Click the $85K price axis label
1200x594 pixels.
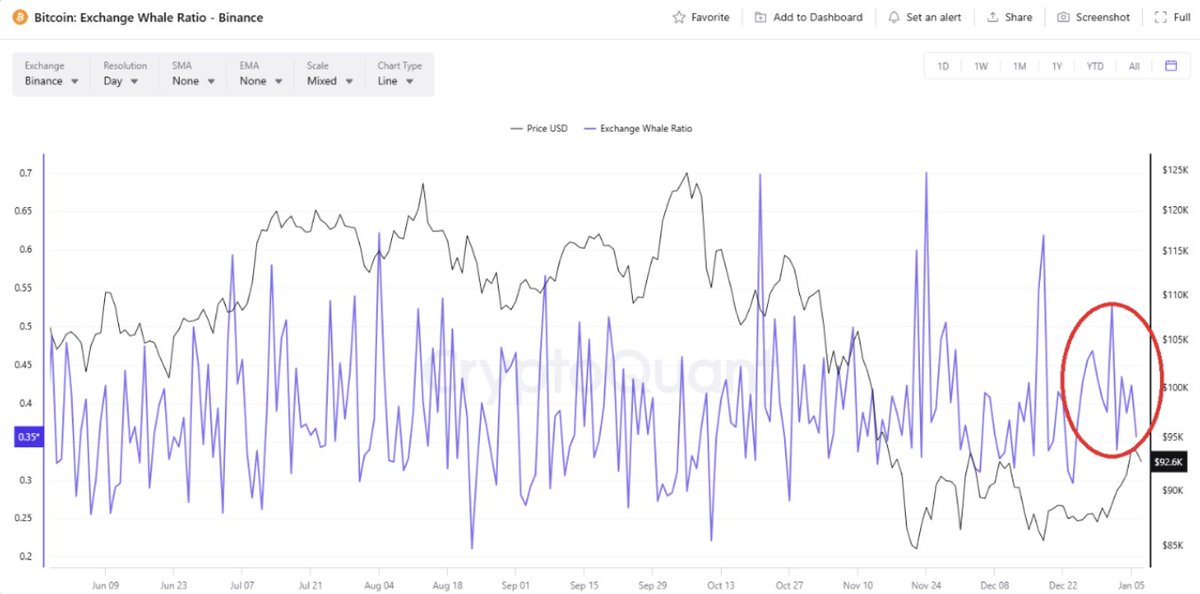tap(1172, 545)
